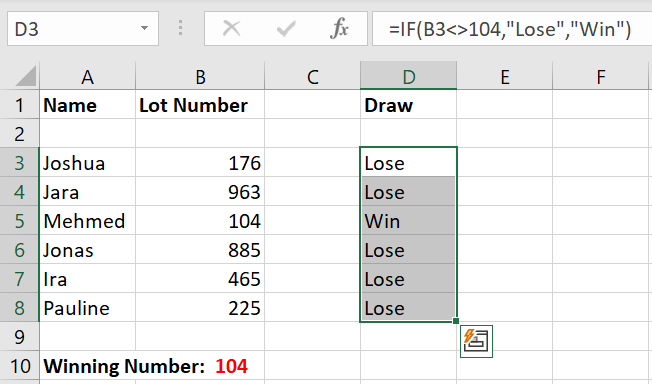Cancel the formula entry with X icon

pos(231,29)
